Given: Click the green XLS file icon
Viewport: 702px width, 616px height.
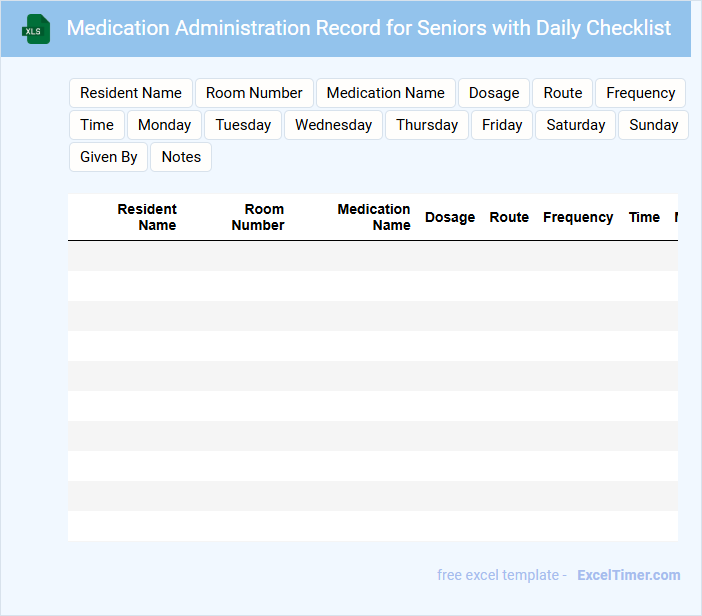Looking at the screenshot, I should click(36, 29).
